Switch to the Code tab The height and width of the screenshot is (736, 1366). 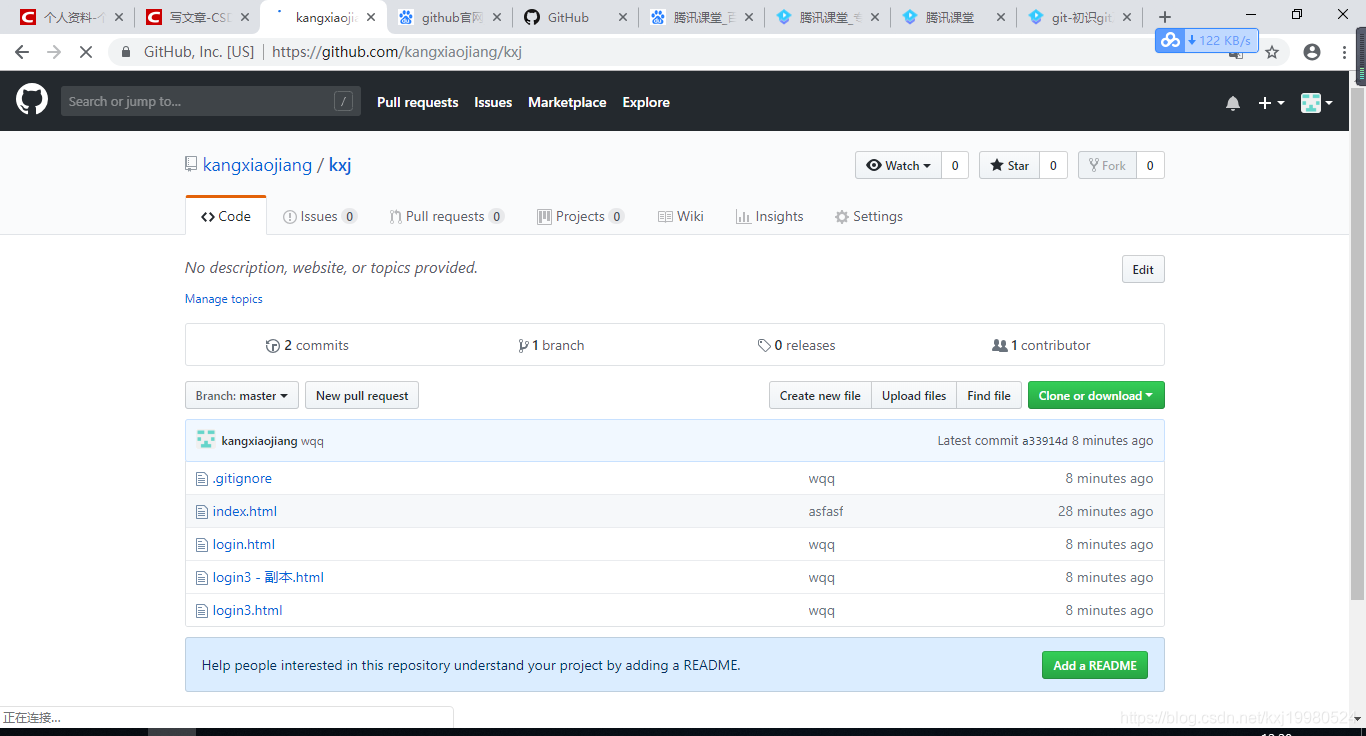tap(226, 216)
